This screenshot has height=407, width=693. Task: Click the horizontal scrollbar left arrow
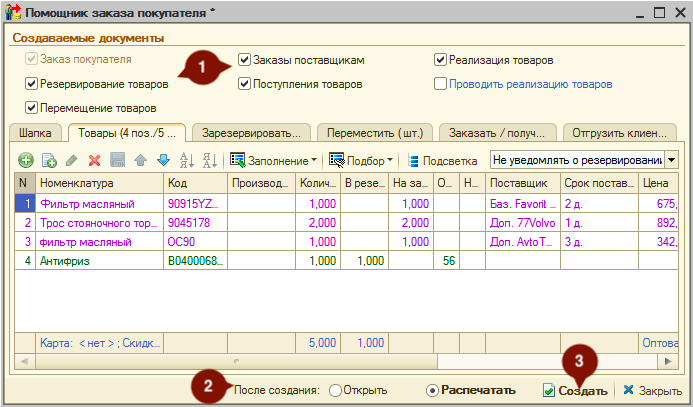(x=24, y=362)
